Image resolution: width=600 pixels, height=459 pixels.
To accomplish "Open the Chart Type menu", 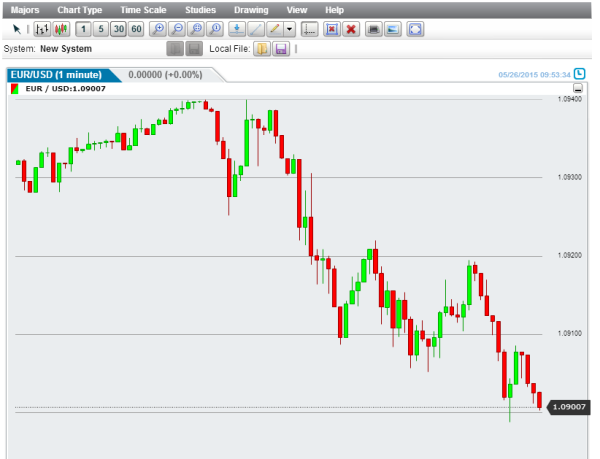I will tap(80, 10).
